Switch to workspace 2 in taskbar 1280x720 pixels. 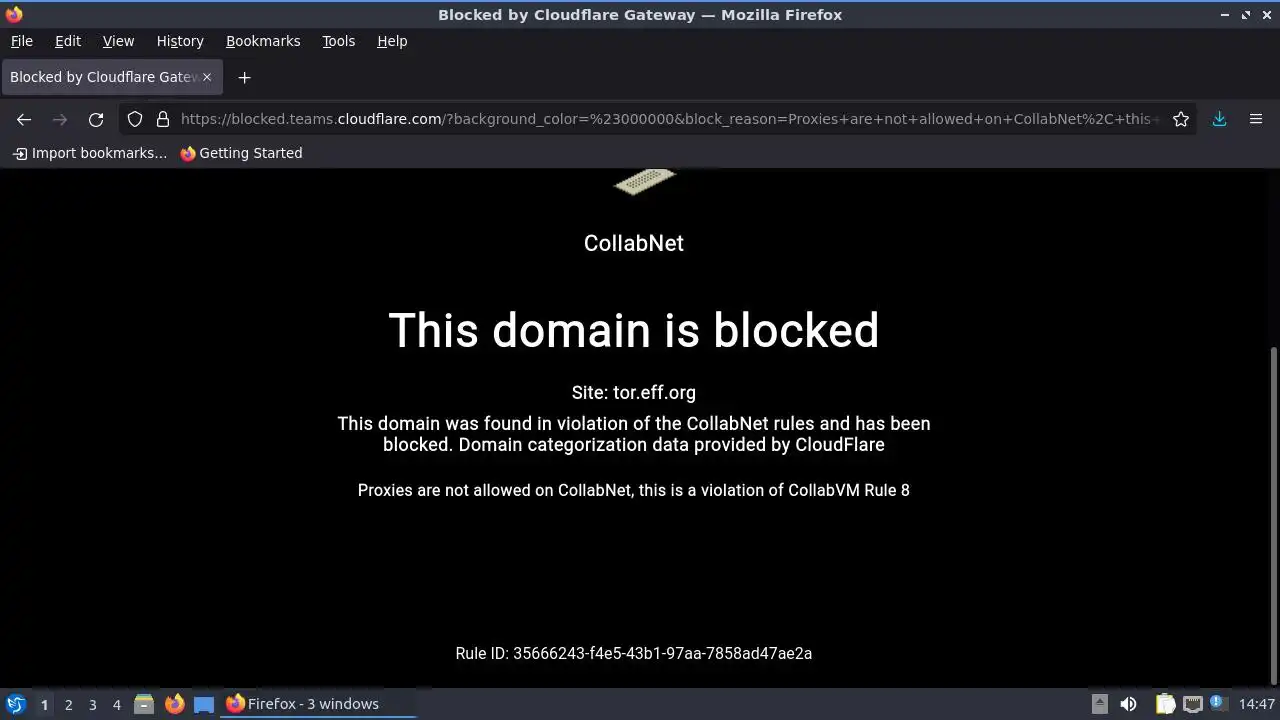click(69, 704)
